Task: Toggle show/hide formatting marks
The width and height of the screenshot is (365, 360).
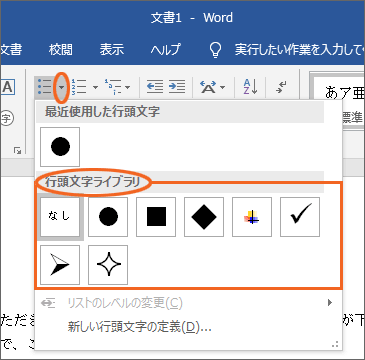Action: pos(281,87)
